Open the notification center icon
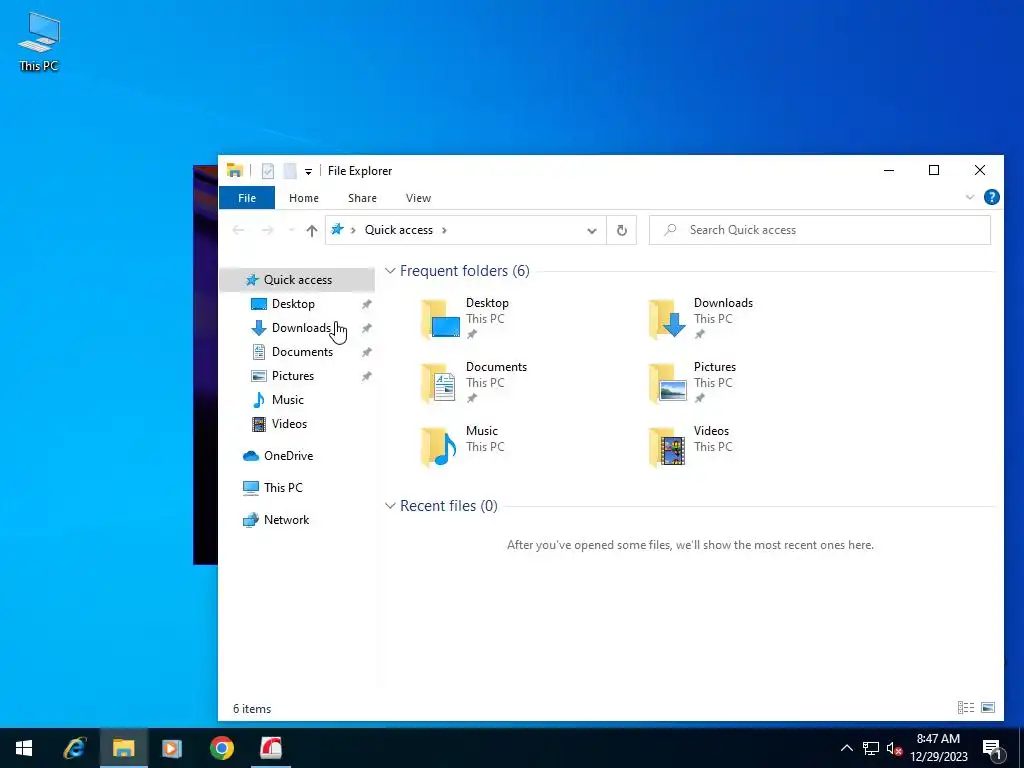 (x=992, y=750)
